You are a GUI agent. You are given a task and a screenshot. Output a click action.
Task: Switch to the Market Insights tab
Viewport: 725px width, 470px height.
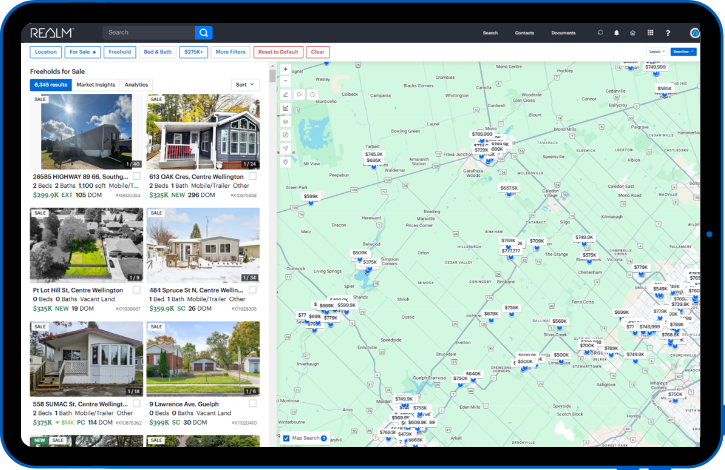96,85
